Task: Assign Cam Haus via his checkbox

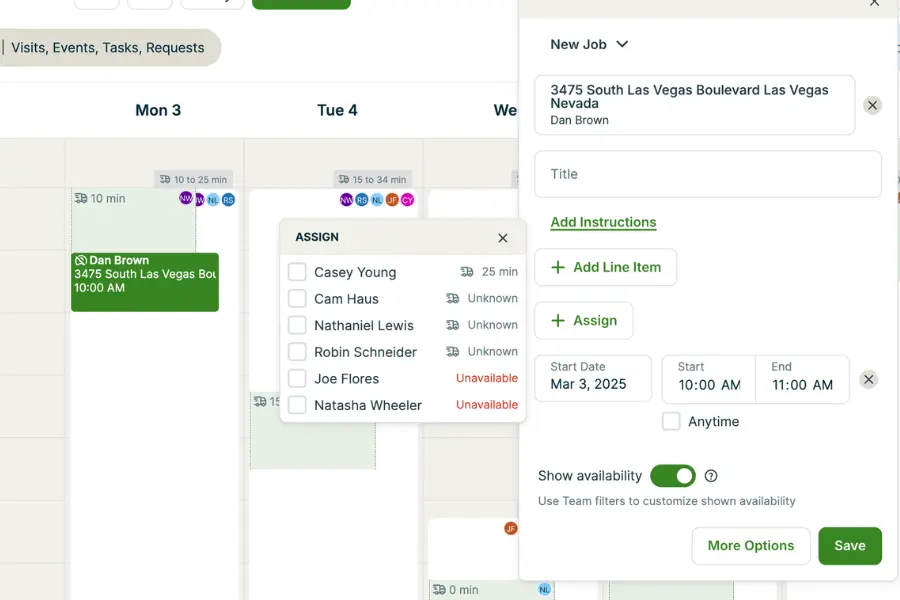Action: pos(297,299)
